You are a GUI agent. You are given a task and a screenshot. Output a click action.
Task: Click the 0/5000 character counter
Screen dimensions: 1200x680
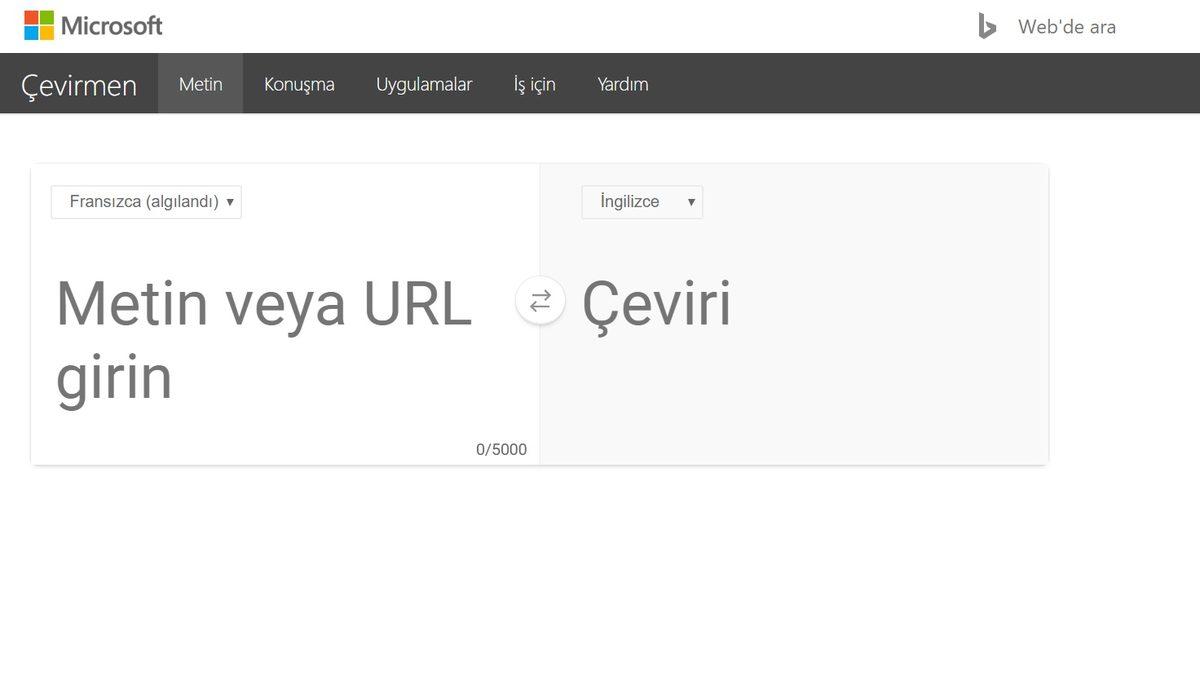(x=502, y=449)
